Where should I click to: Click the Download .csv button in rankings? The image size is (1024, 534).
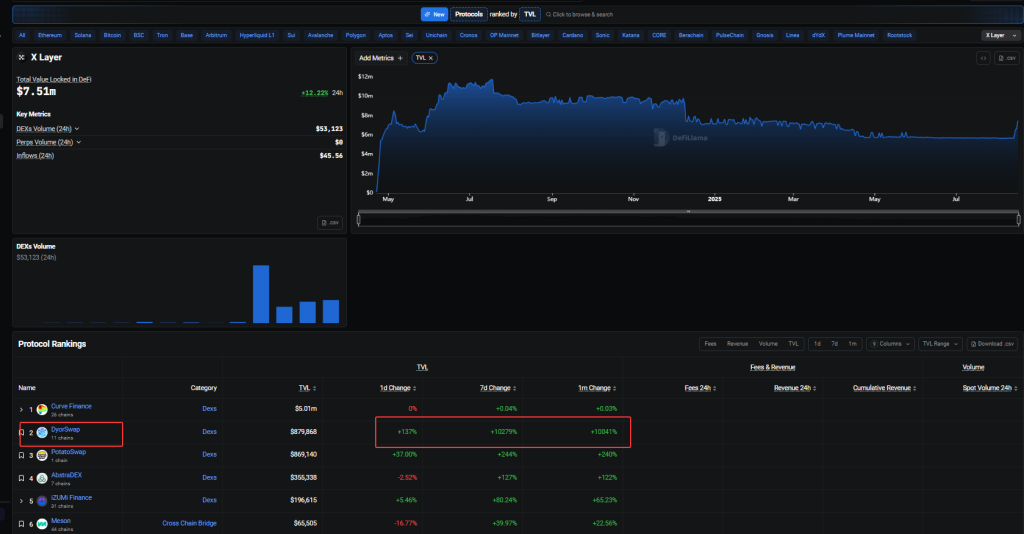click(x=993, y=344)
